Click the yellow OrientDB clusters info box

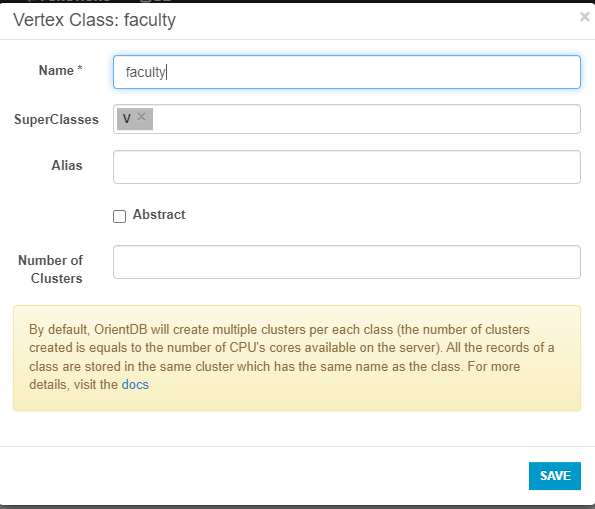[297, 358]
